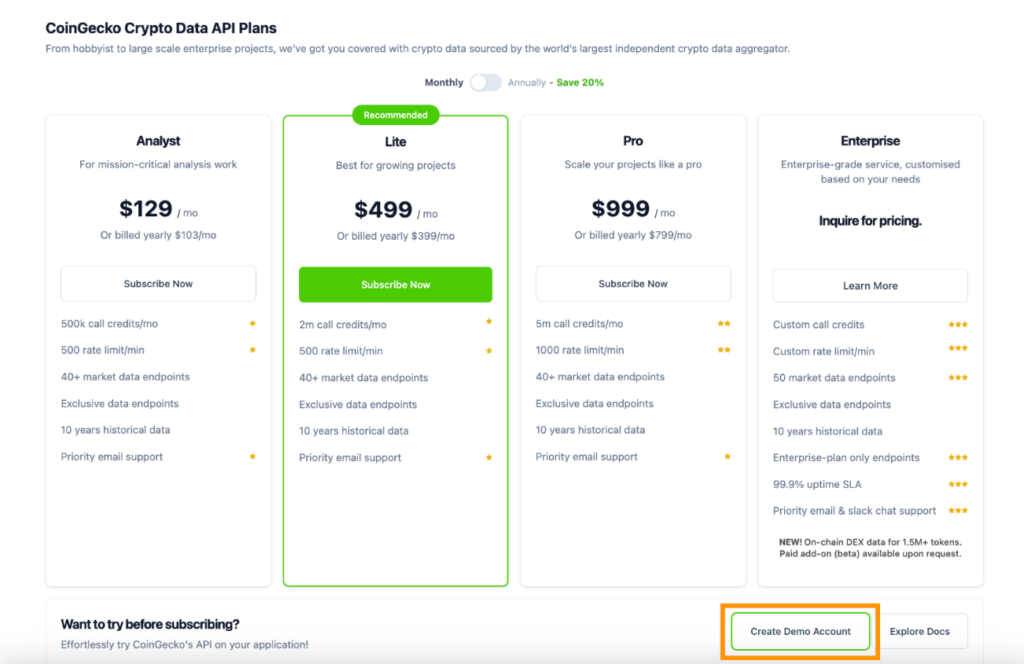
Task: Click the Lite plan $499 price
Action: [x=384, y=210]
